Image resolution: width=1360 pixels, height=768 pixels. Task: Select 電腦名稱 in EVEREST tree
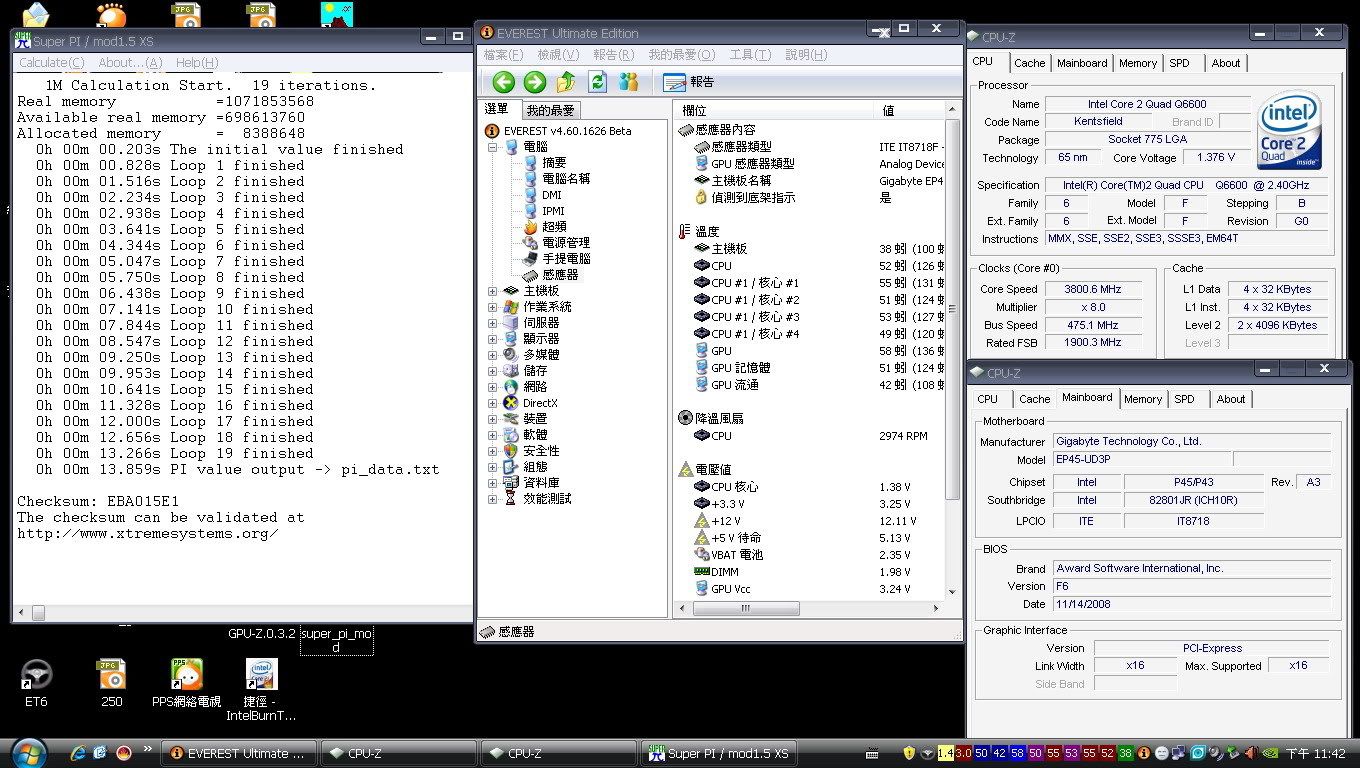tap(566, 179)
